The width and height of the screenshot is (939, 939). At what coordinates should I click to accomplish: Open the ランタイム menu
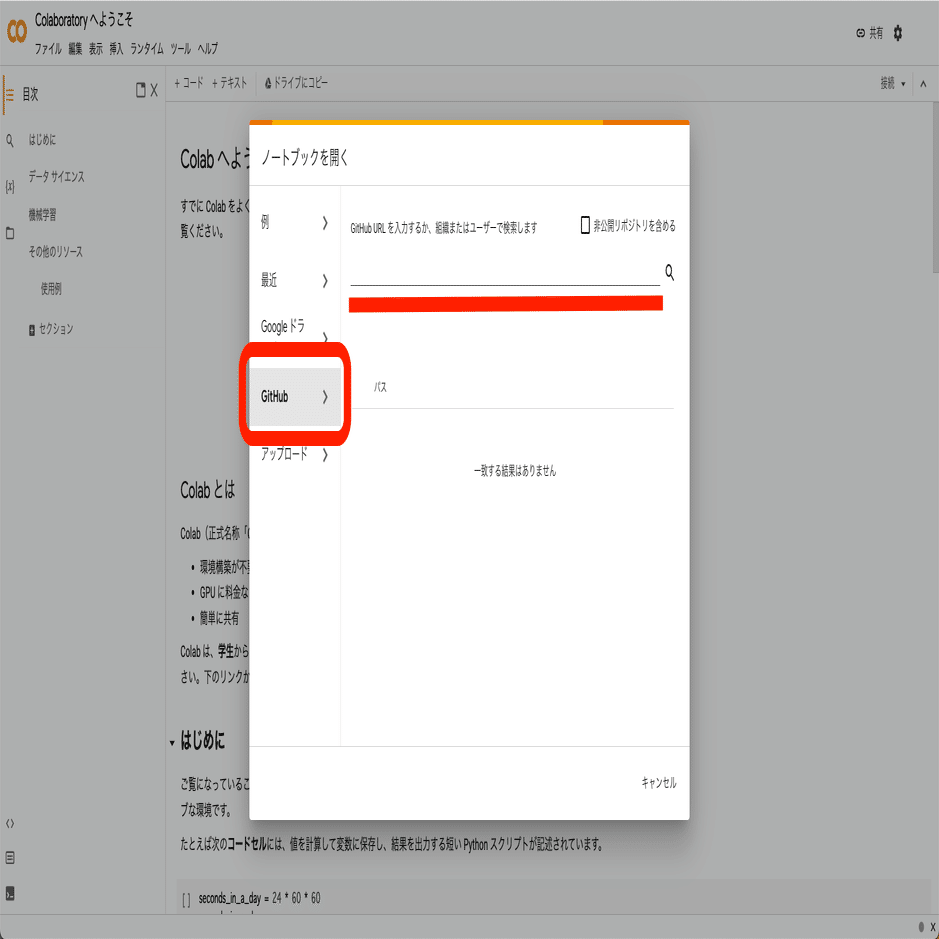point(147,49)
